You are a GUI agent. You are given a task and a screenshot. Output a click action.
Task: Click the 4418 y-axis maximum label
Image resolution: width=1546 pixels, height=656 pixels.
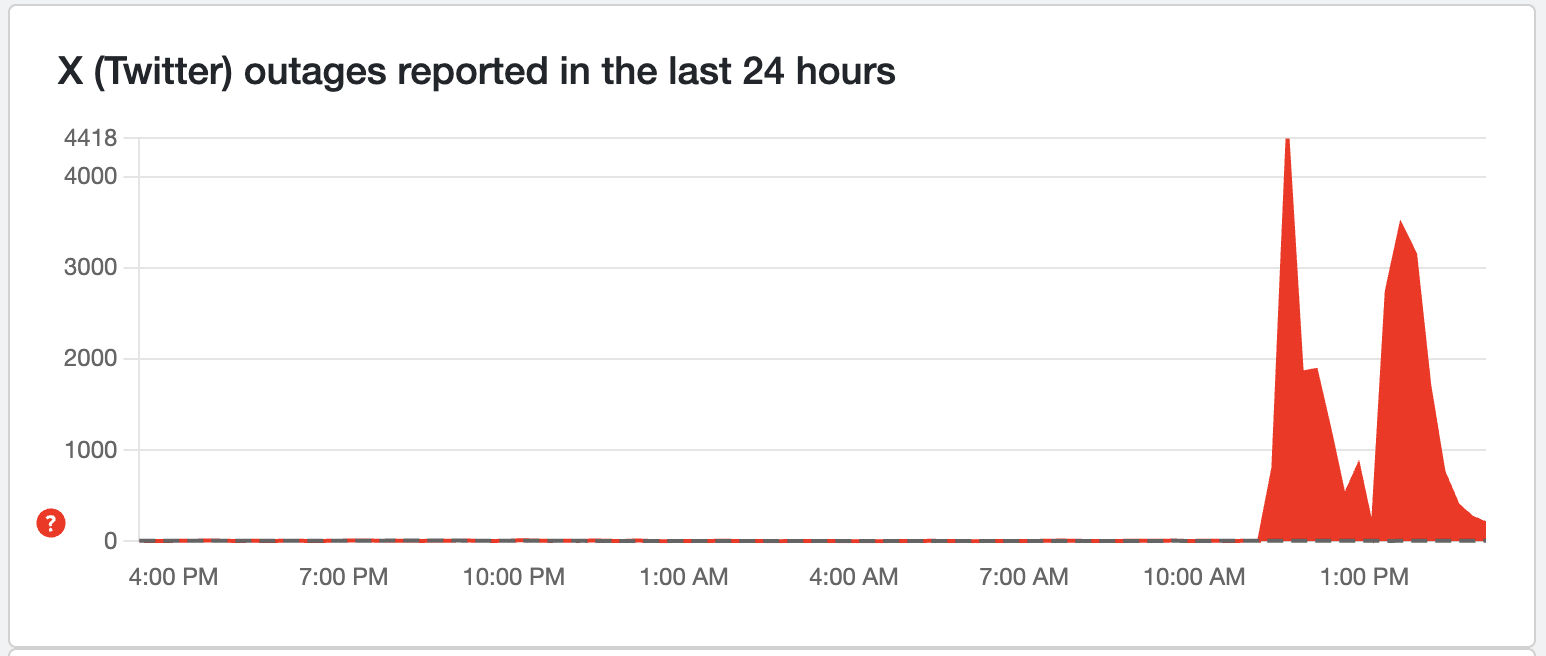click(90, 139)
